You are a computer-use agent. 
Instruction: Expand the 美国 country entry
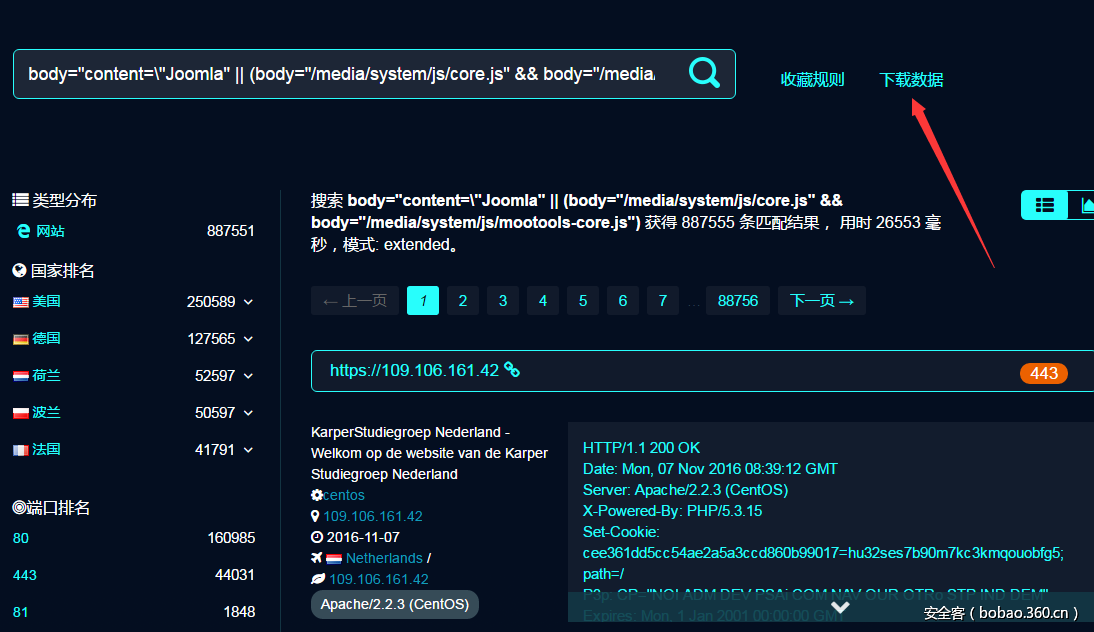point(249,300)
